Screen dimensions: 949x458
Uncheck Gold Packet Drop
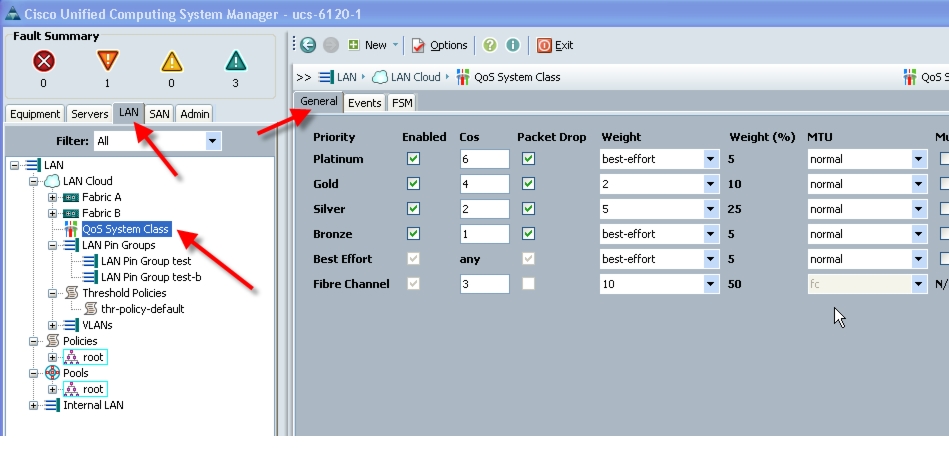click(x=528, y=183)
